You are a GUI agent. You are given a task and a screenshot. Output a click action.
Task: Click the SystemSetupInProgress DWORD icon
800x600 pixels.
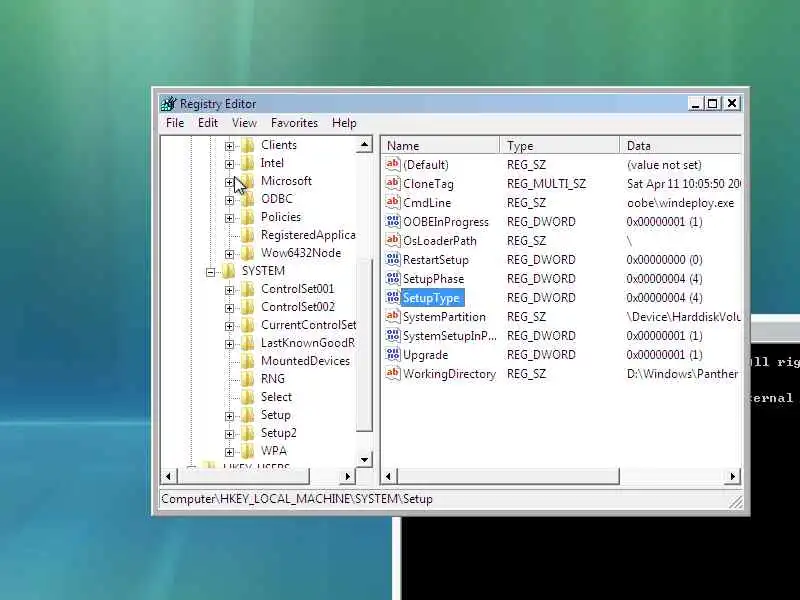(392, 335)
